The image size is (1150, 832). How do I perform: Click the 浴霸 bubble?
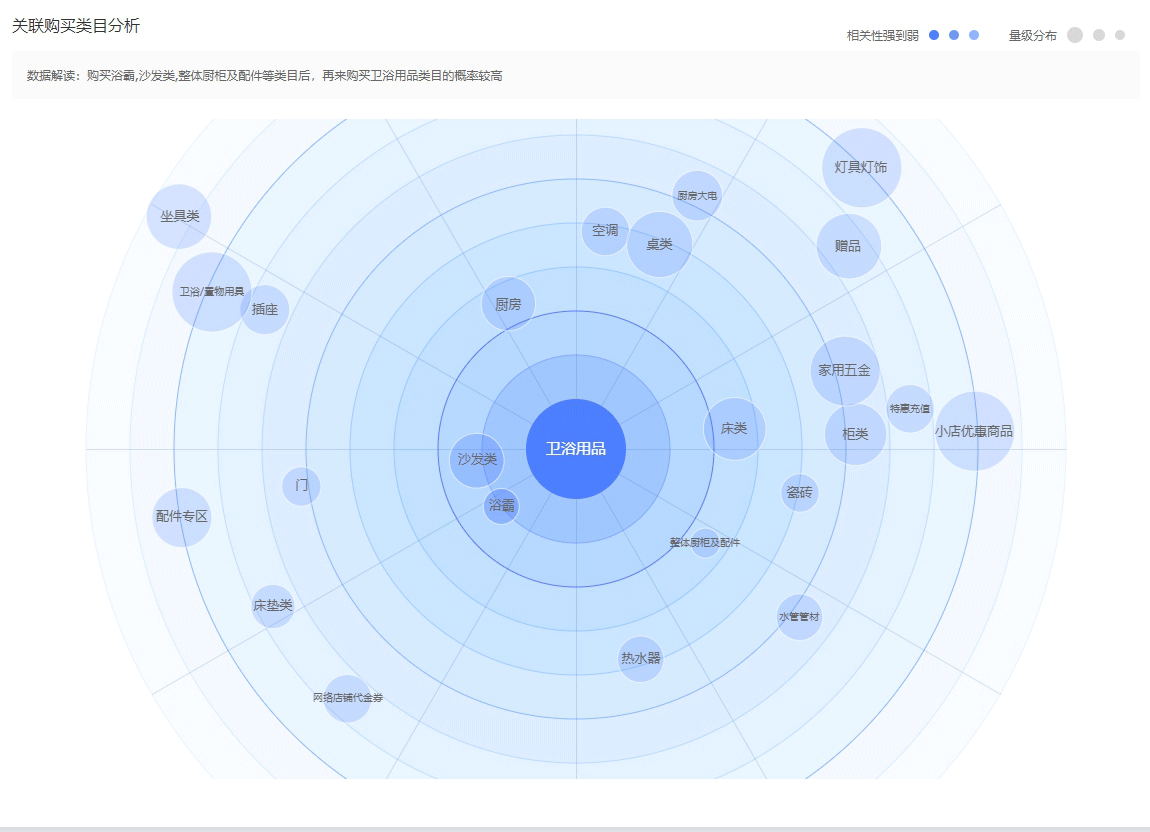point(502,506)
